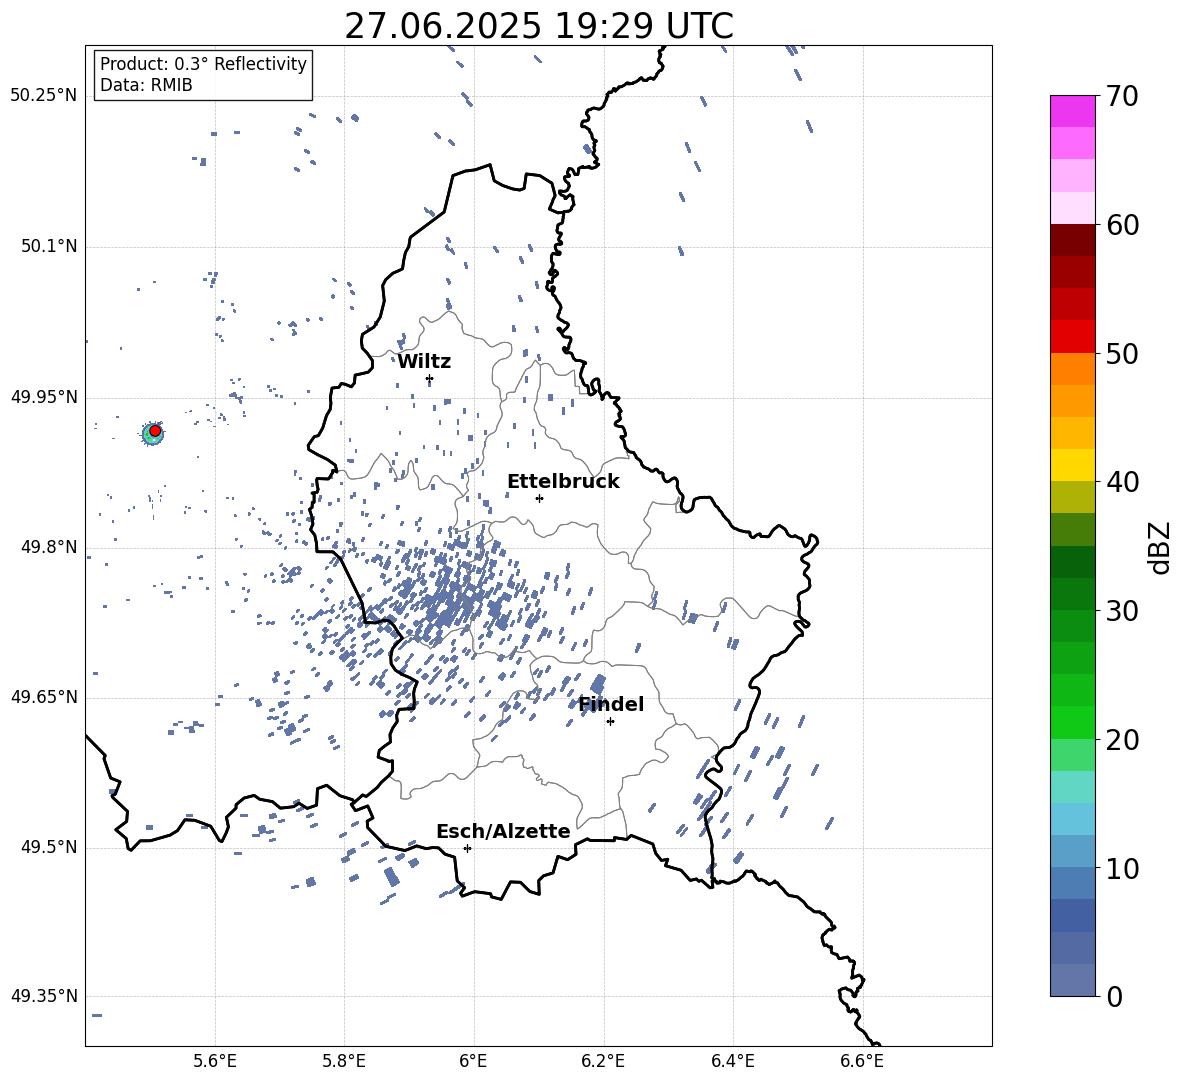
Task: Click the colorbar tick value 70
Action: 1122,97
